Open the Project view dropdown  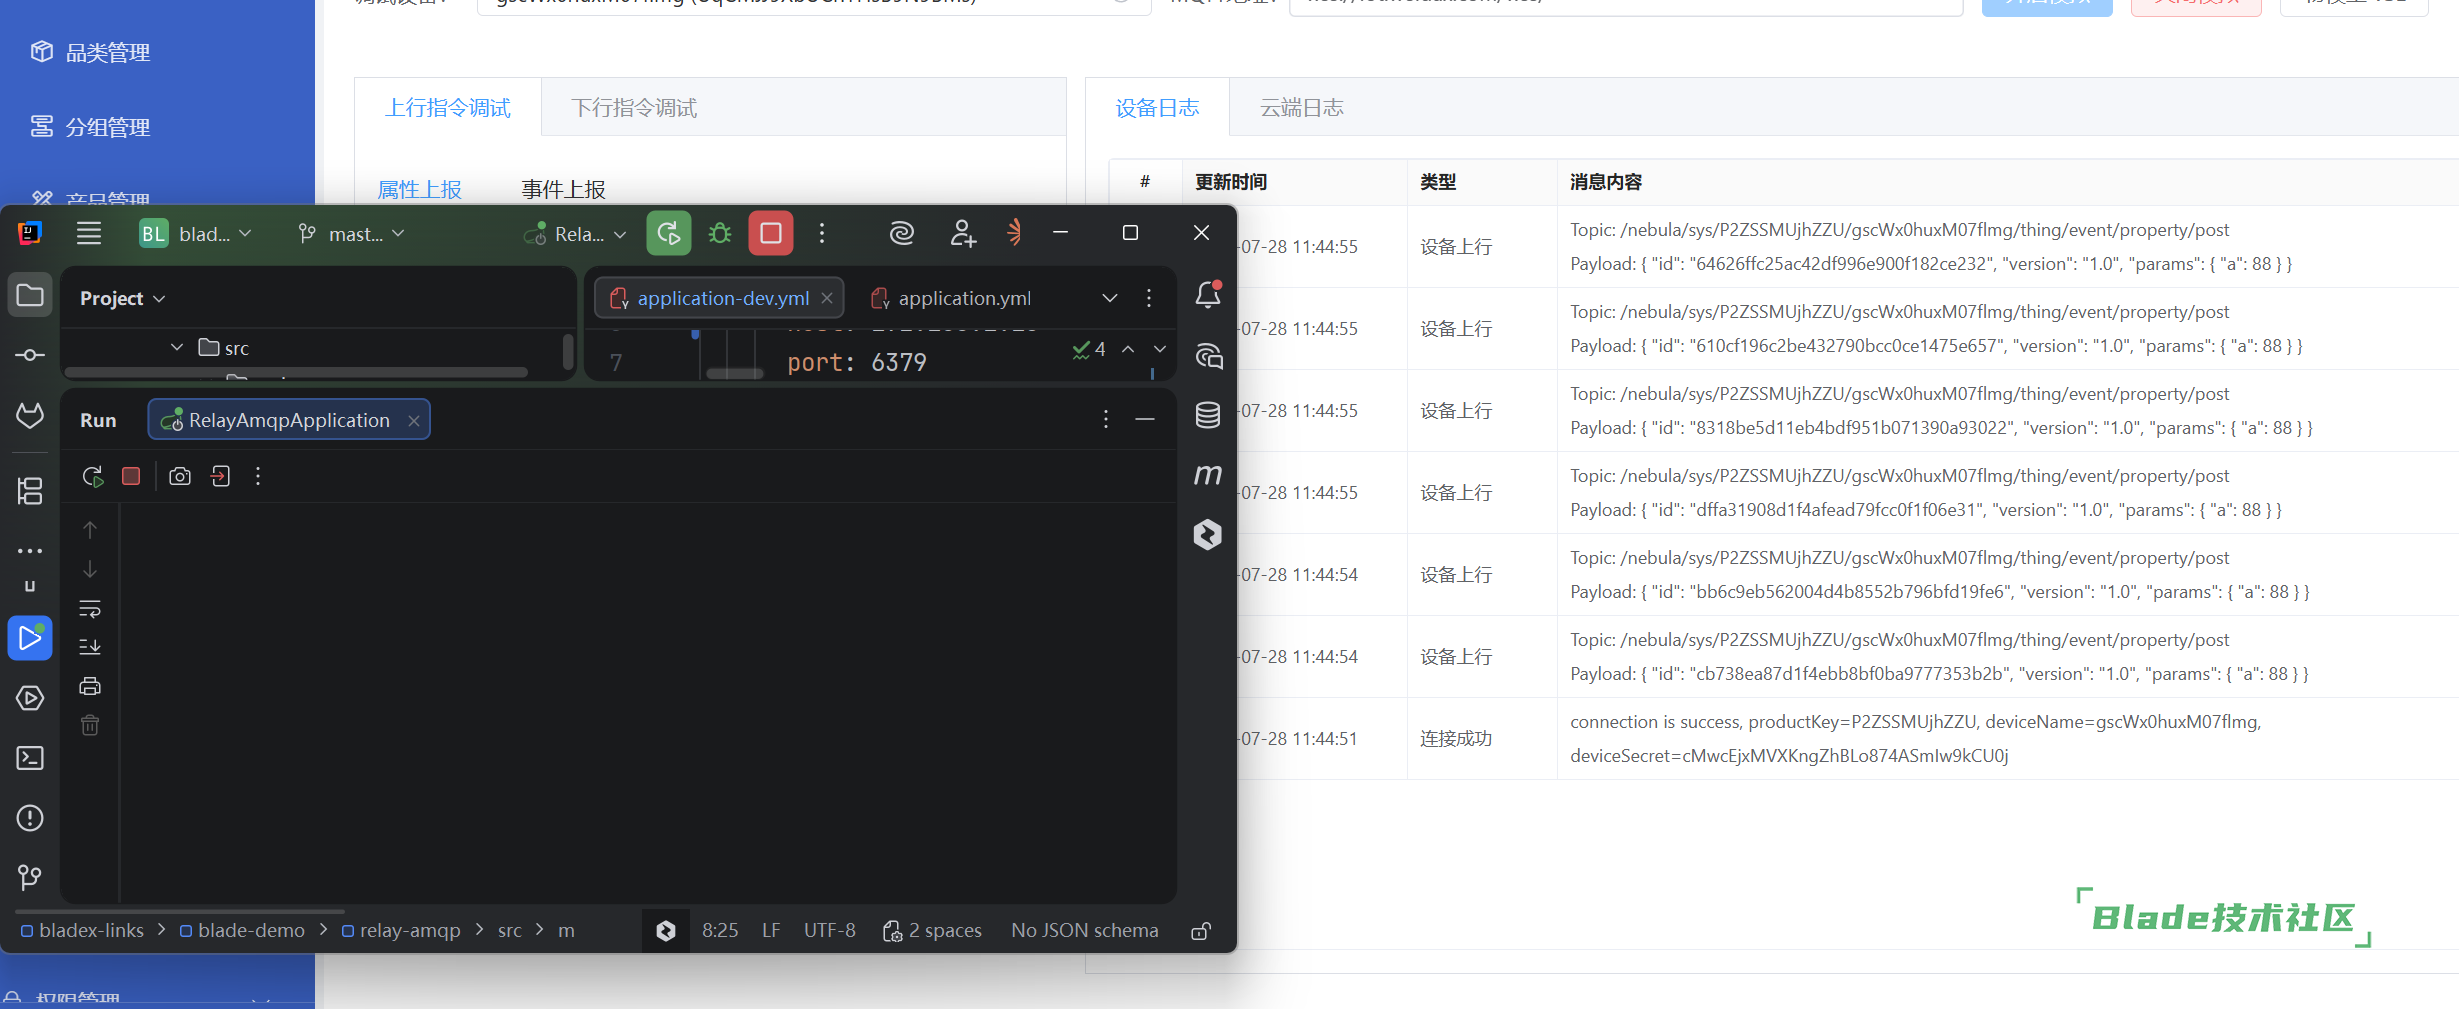coord(122,298)
